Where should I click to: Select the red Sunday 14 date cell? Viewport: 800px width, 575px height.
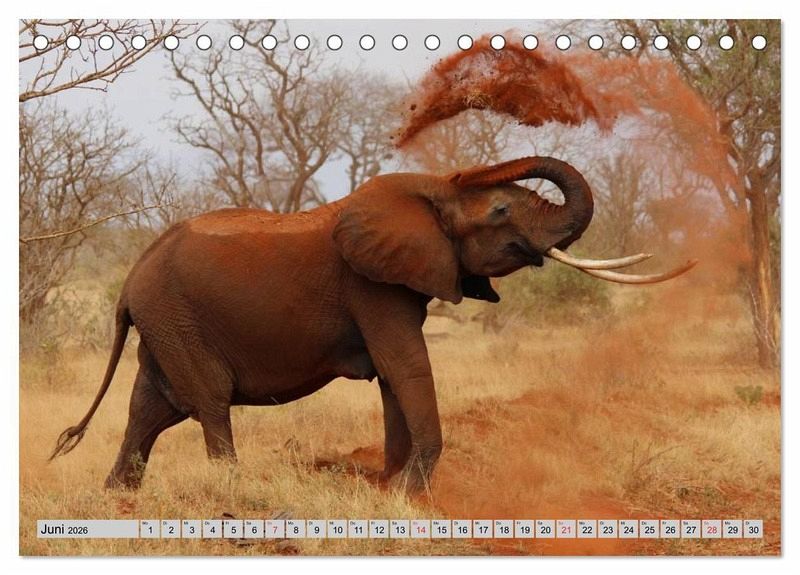click(420, 529)
